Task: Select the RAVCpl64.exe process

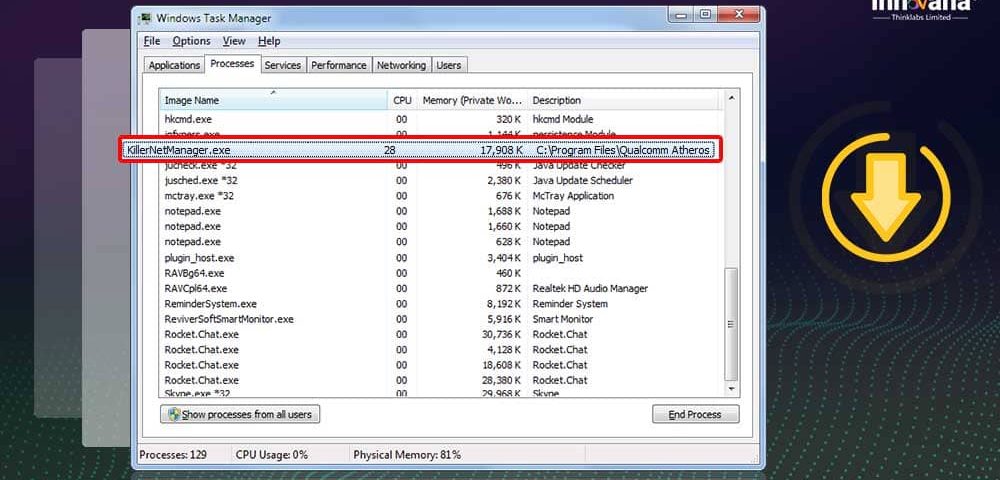Action: coord(440,289)
